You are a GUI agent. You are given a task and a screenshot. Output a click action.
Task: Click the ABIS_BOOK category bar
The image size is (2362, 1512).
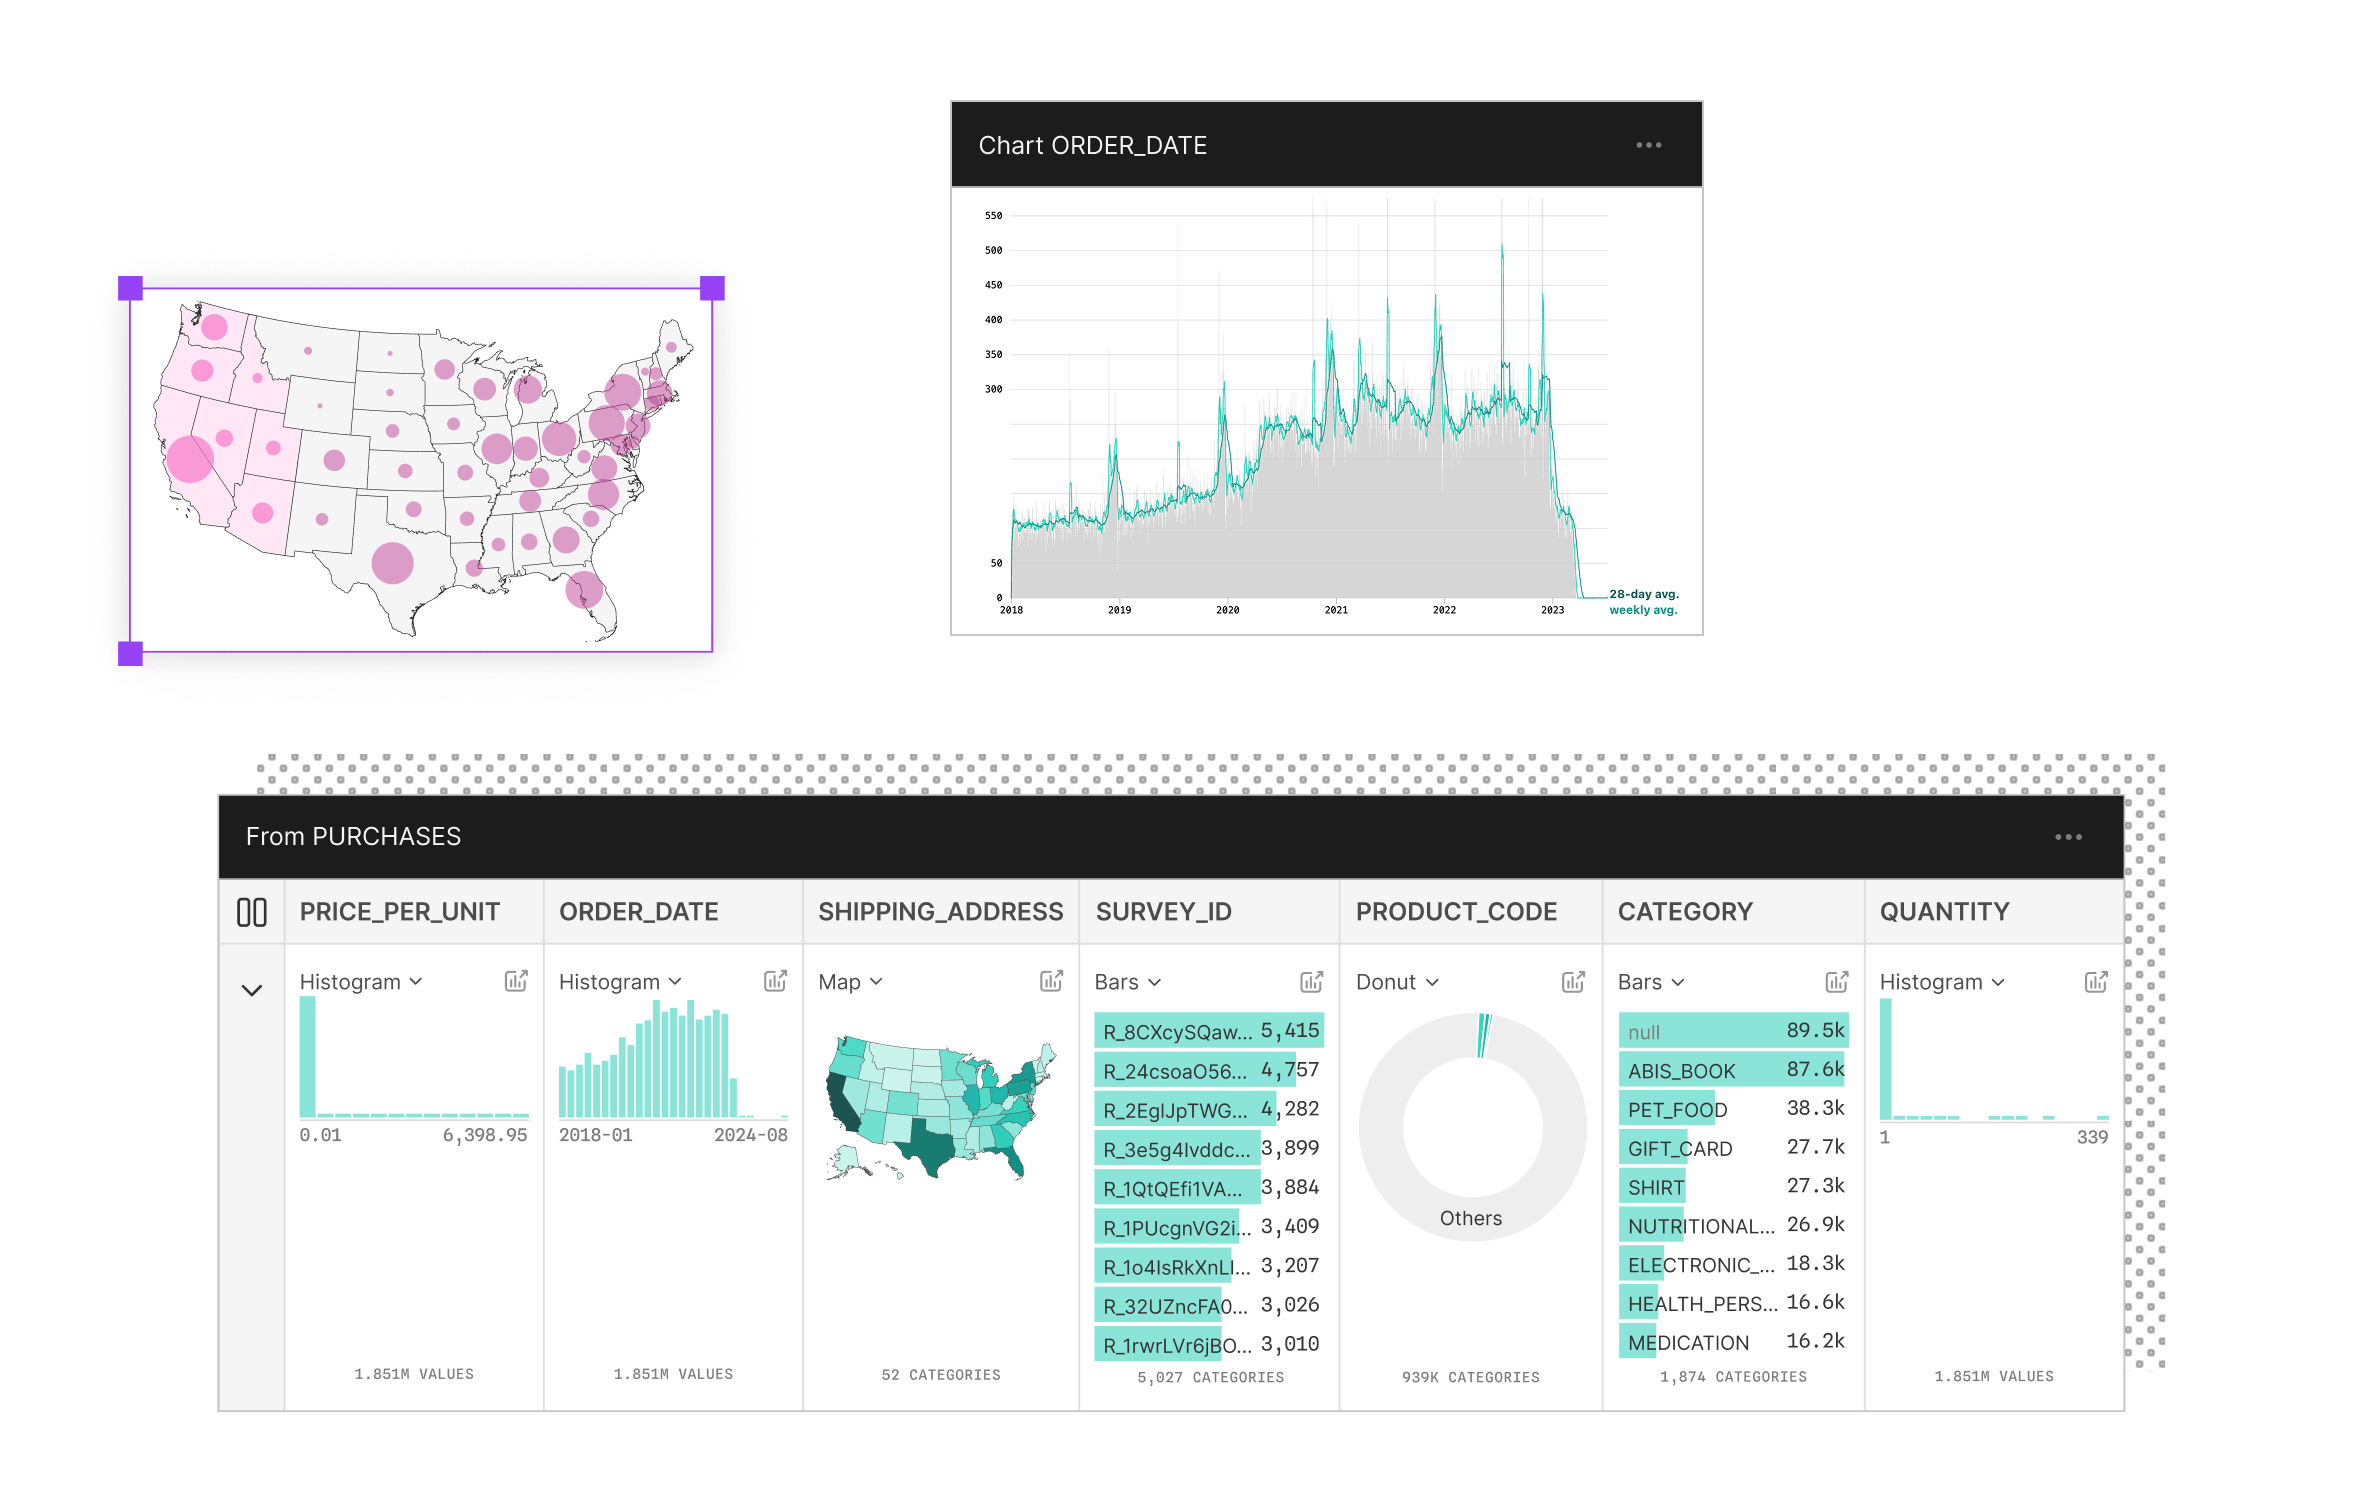1731,1070
